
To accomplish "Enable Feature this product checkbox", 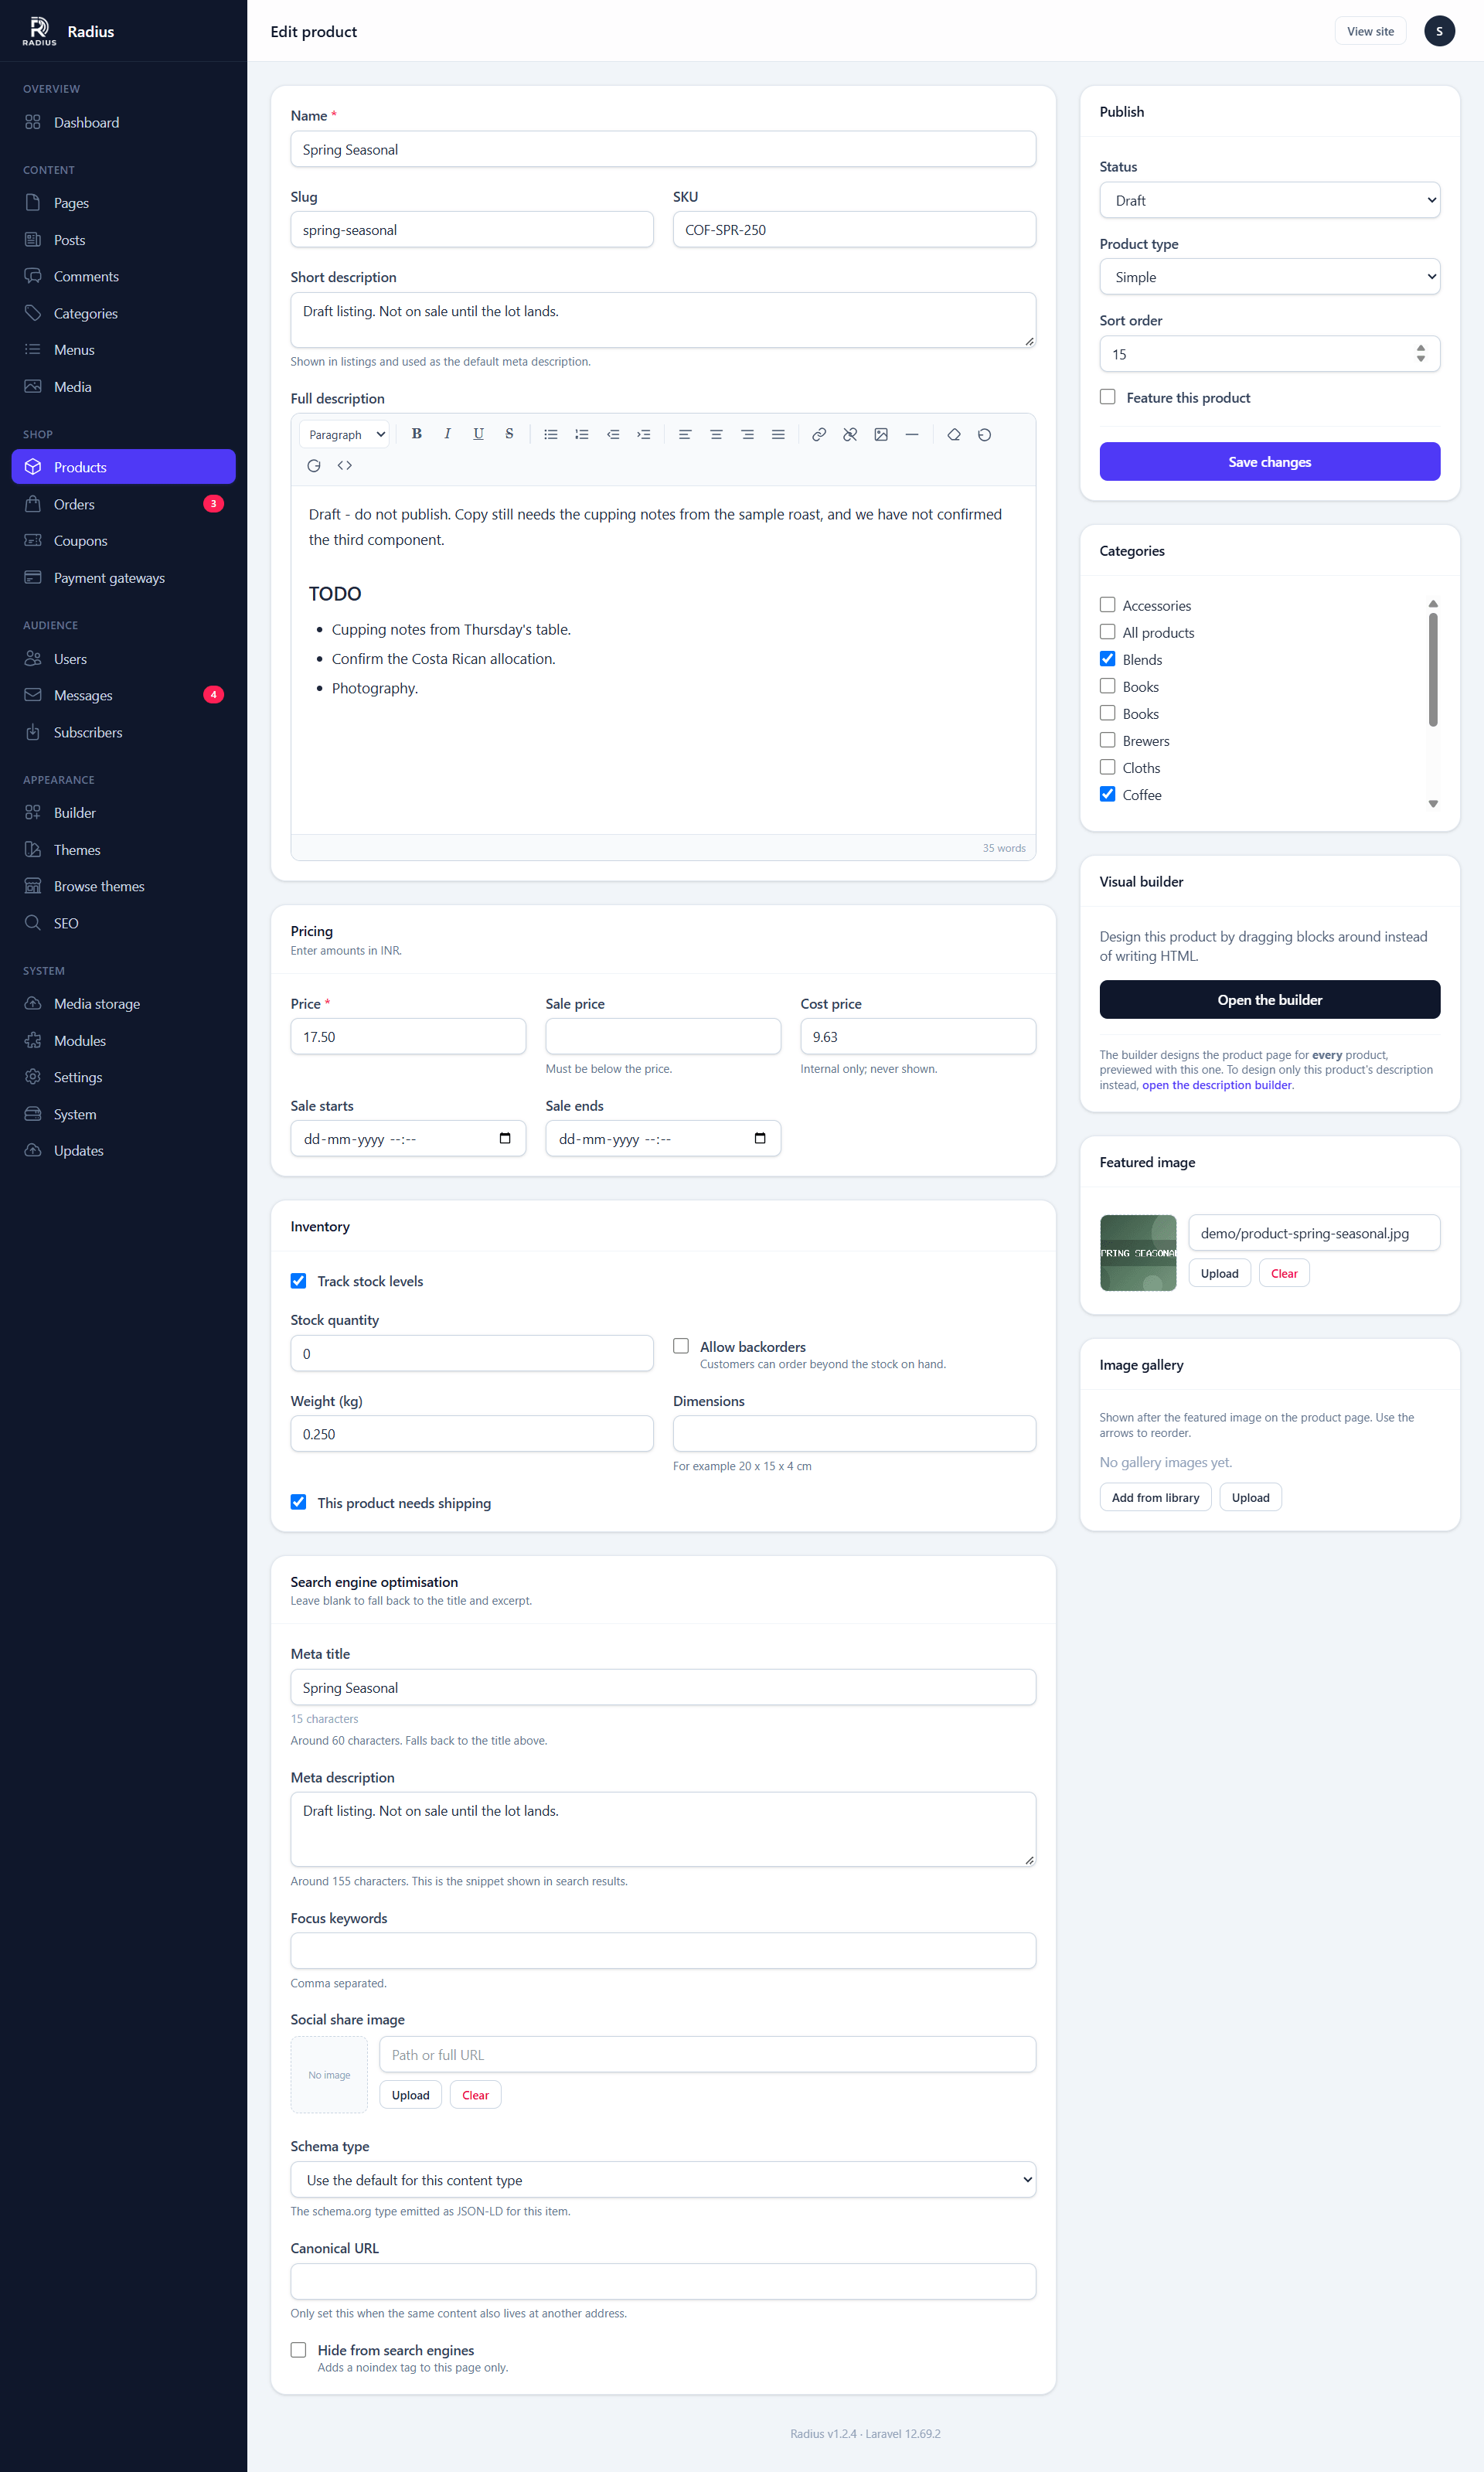I will click(x=1108, y=397).
